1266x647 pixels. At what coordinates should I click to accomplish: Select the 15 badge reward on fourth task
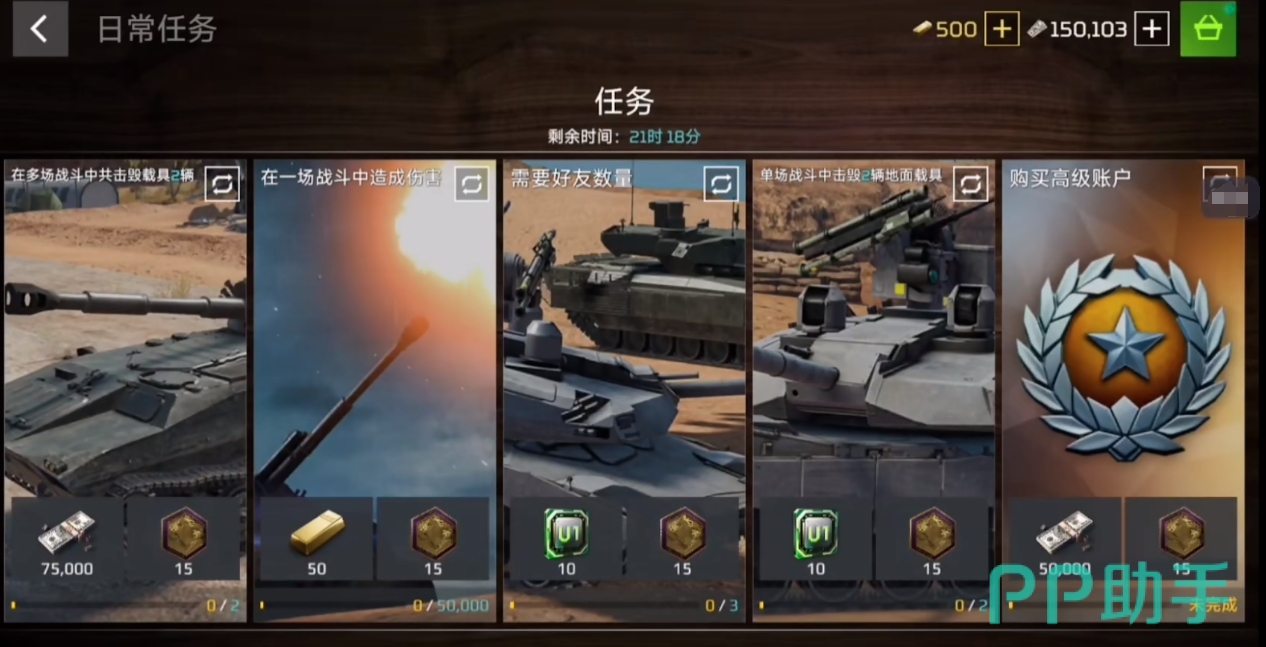(932, 539)
